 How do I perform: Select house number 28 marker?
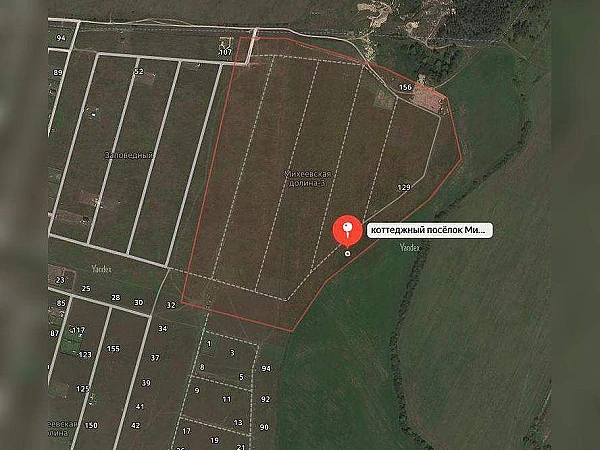point(116,297)
